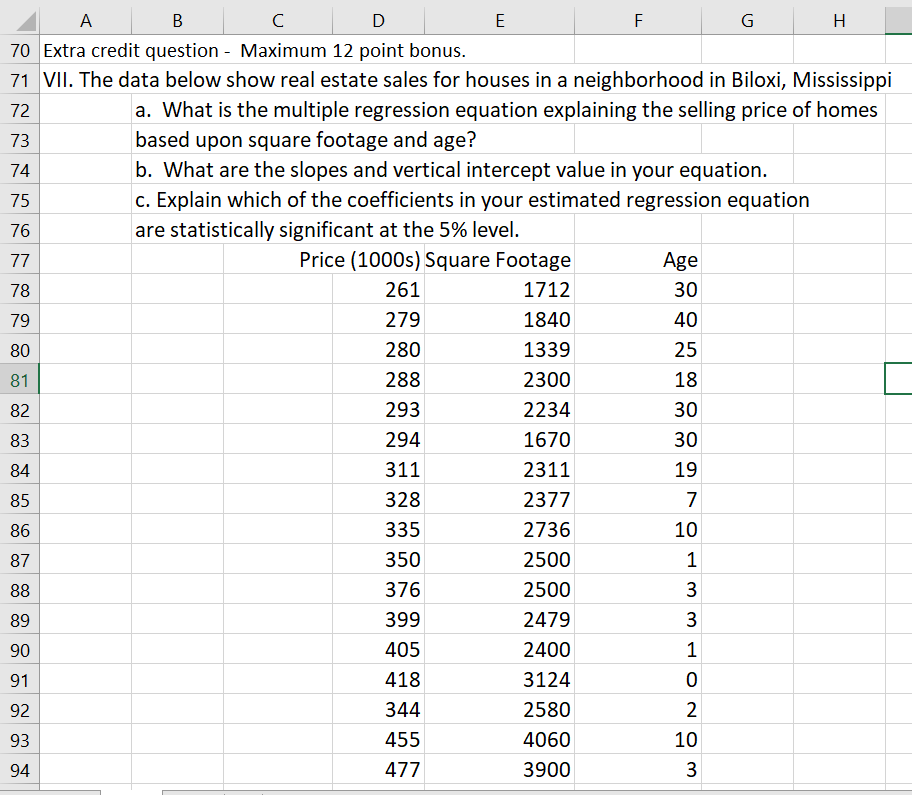Click price cell 311
This screenshot has width=912, height=795.
(379, 469)
